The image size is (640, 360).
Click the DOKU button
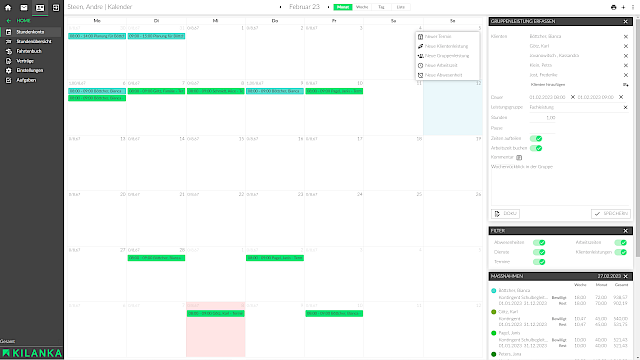505,213
